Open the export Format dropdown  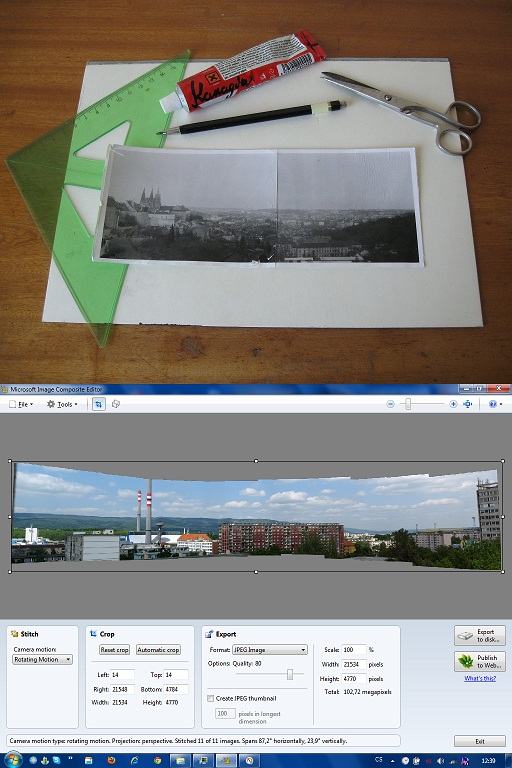click(270, 649)
